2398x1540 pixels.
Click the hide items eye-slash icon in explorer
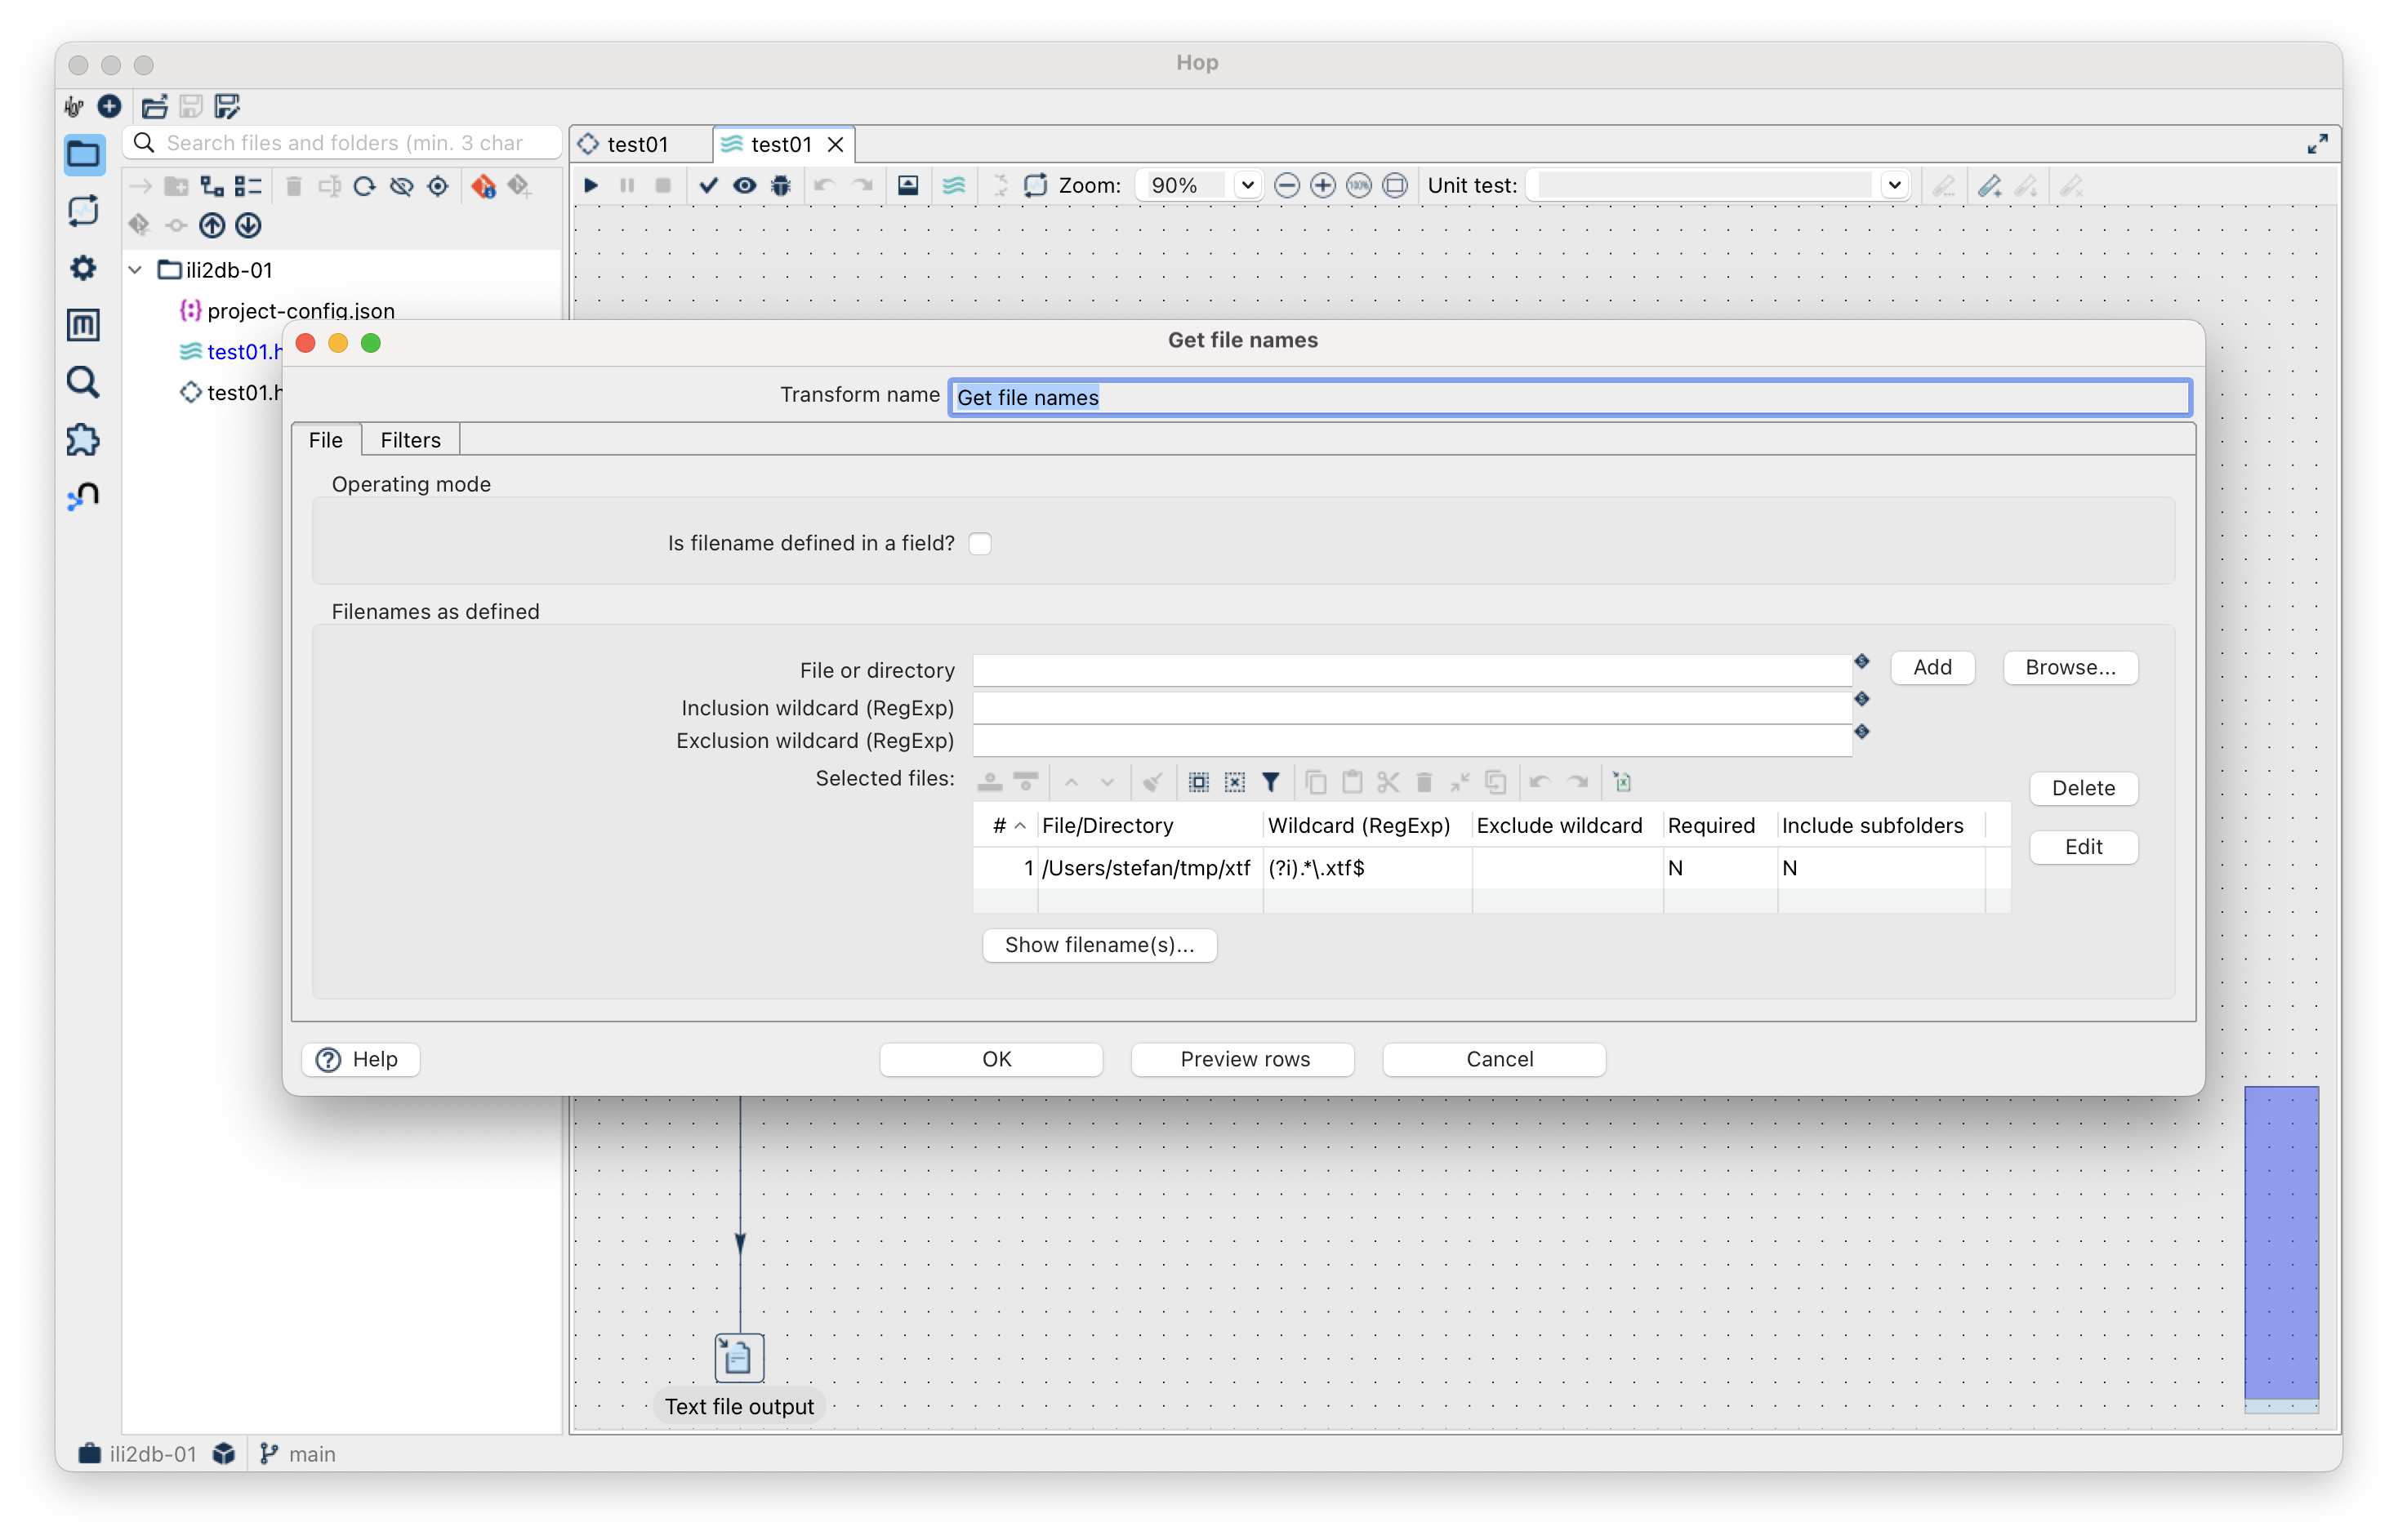click(401, 186)
